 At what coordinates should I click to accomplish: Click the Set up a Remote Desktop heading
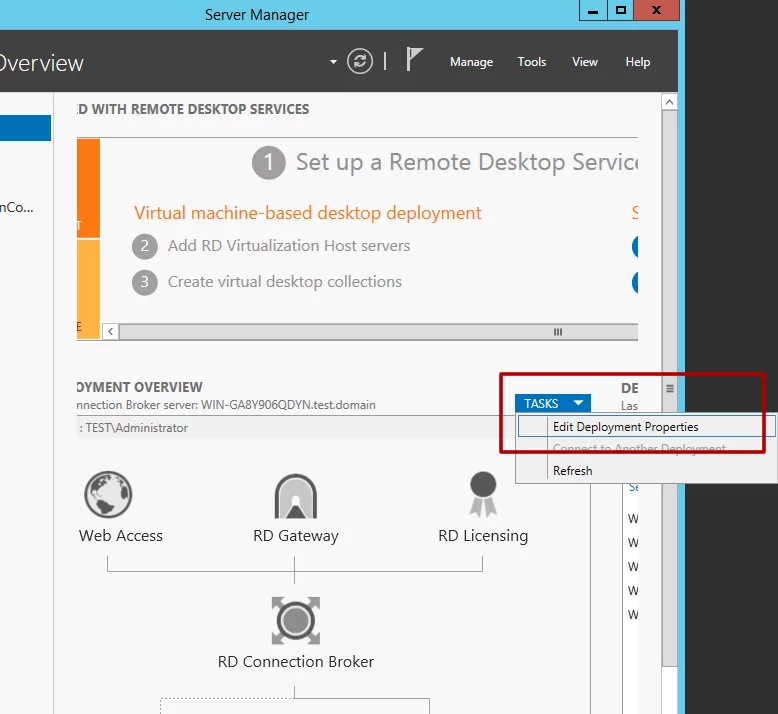pyautogui.click(x=467, y=162)
